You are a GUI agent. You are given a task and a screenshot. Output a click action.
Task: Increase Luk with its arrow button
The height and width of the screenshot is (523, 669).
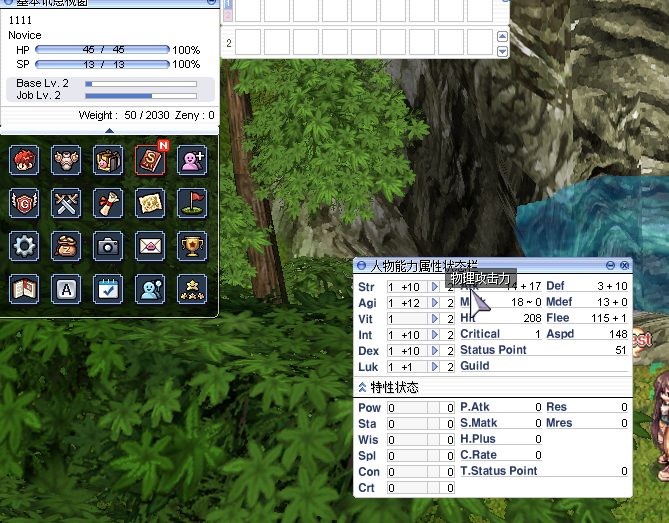(x=434, y=367)
